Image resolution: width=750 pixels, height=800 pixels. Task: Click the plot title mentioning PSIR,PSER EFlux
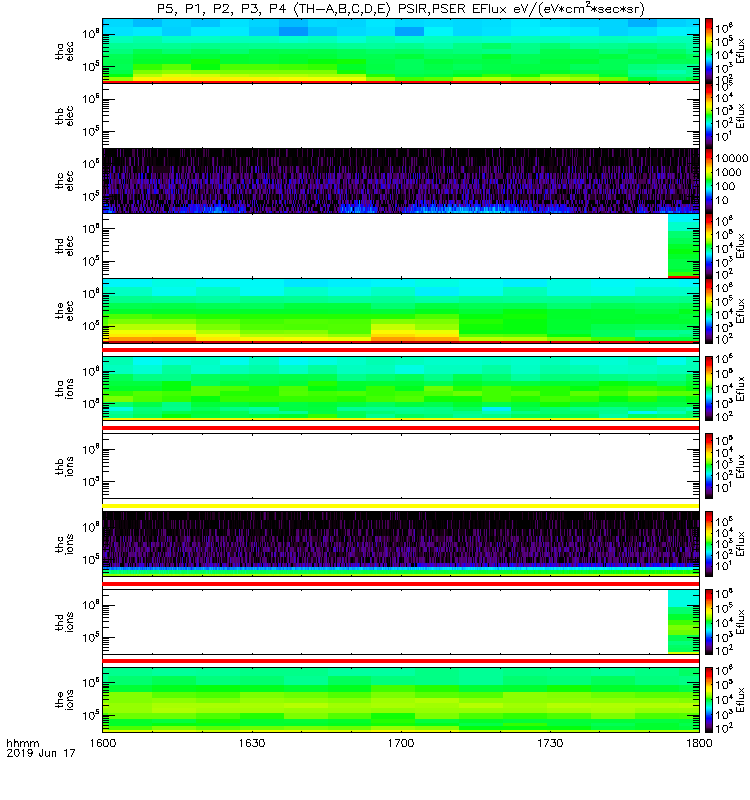tap(401, 9)
